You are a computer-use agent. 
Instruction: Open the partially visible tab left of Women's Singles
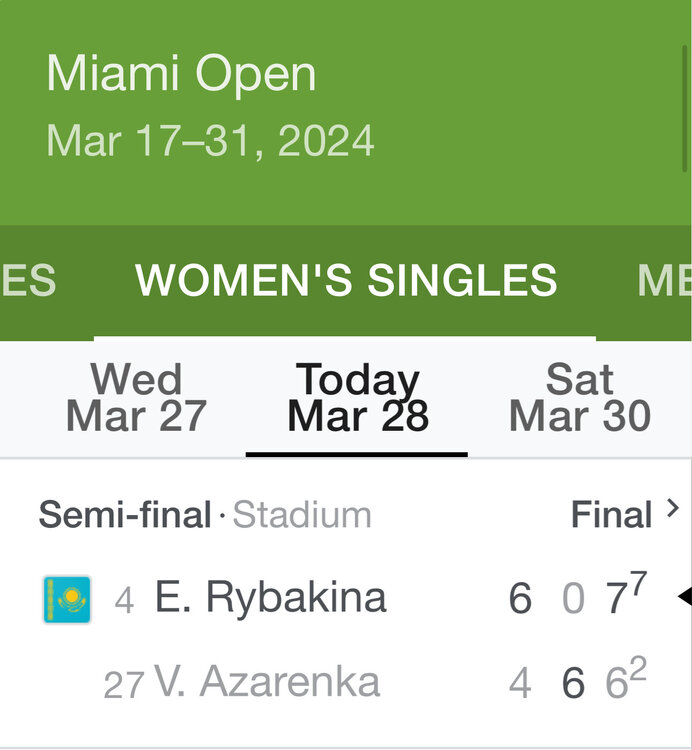pyautogui.click(x=28, y=281)
